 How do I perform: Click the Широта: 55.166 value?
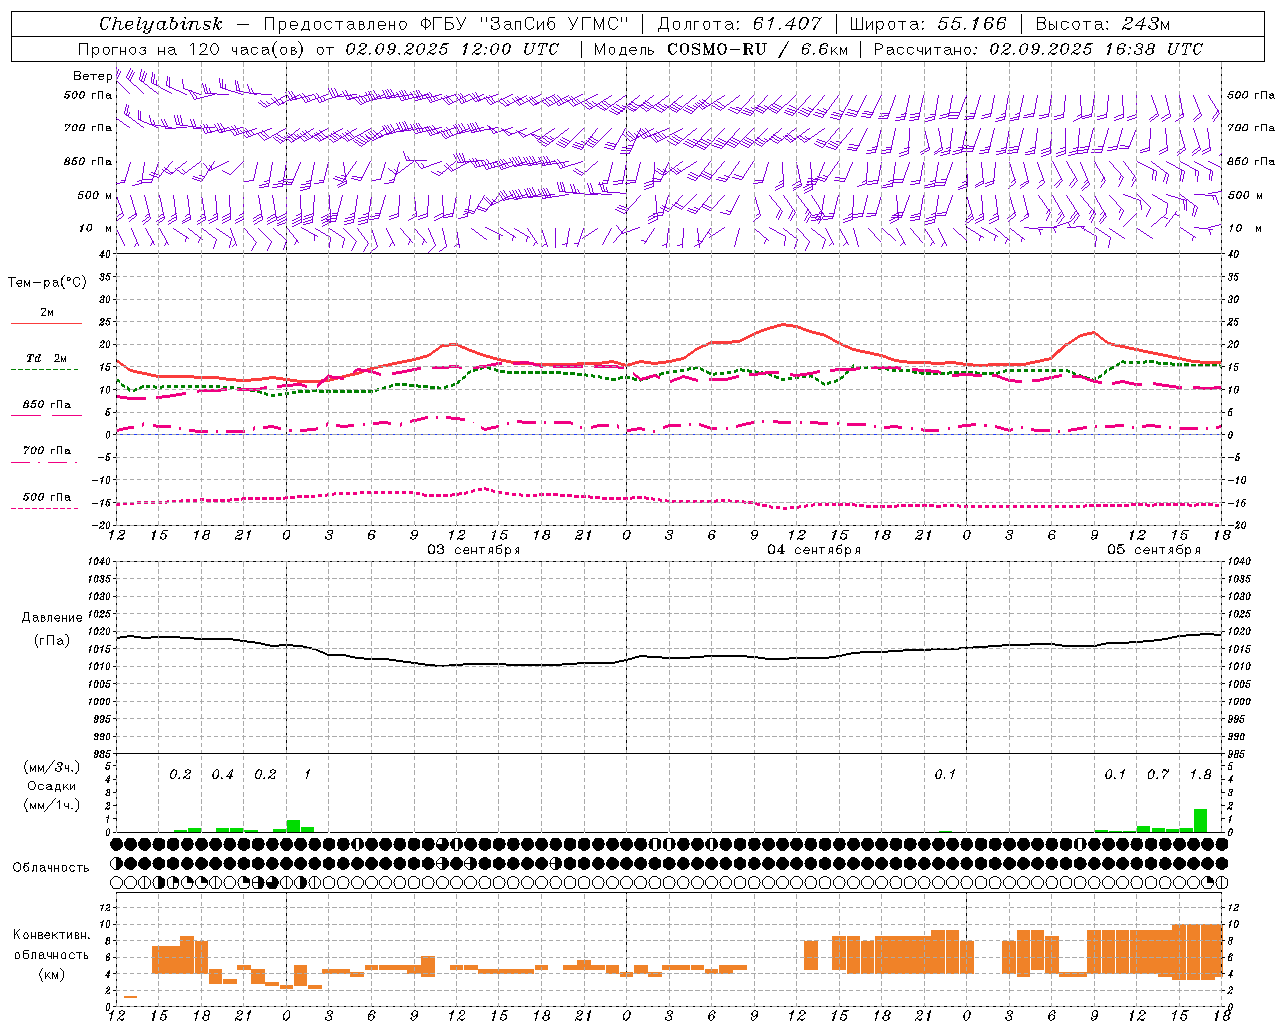click(928, 24)
